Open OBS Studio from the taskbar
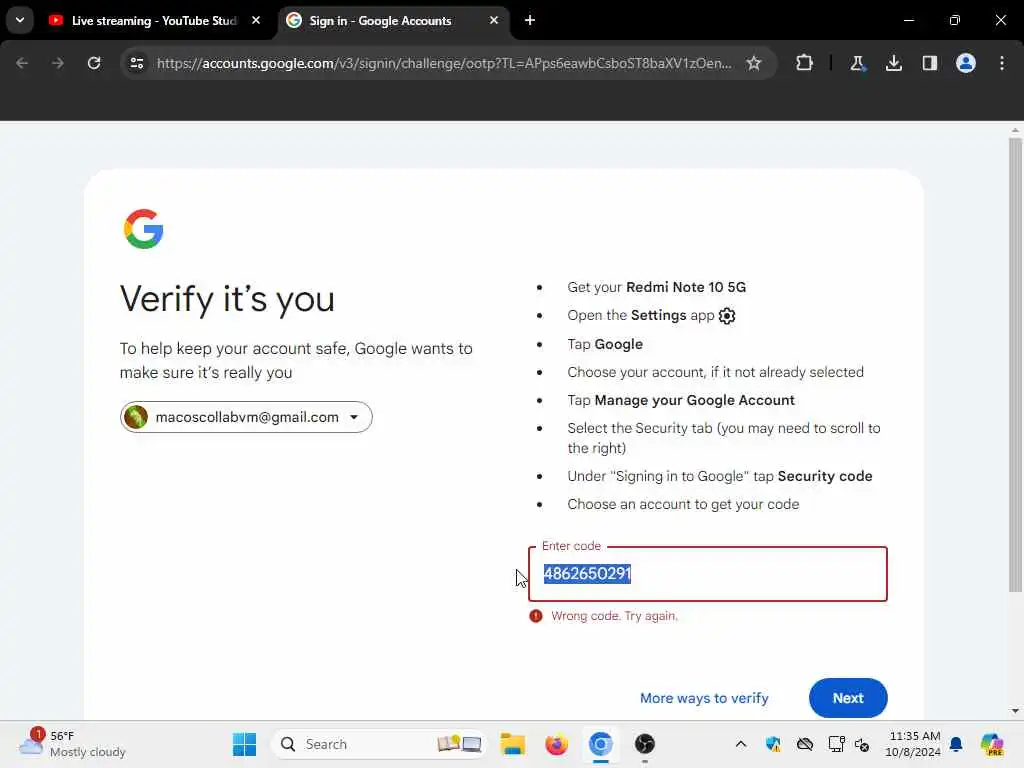 pyautogui.click(x=645, y=744)
